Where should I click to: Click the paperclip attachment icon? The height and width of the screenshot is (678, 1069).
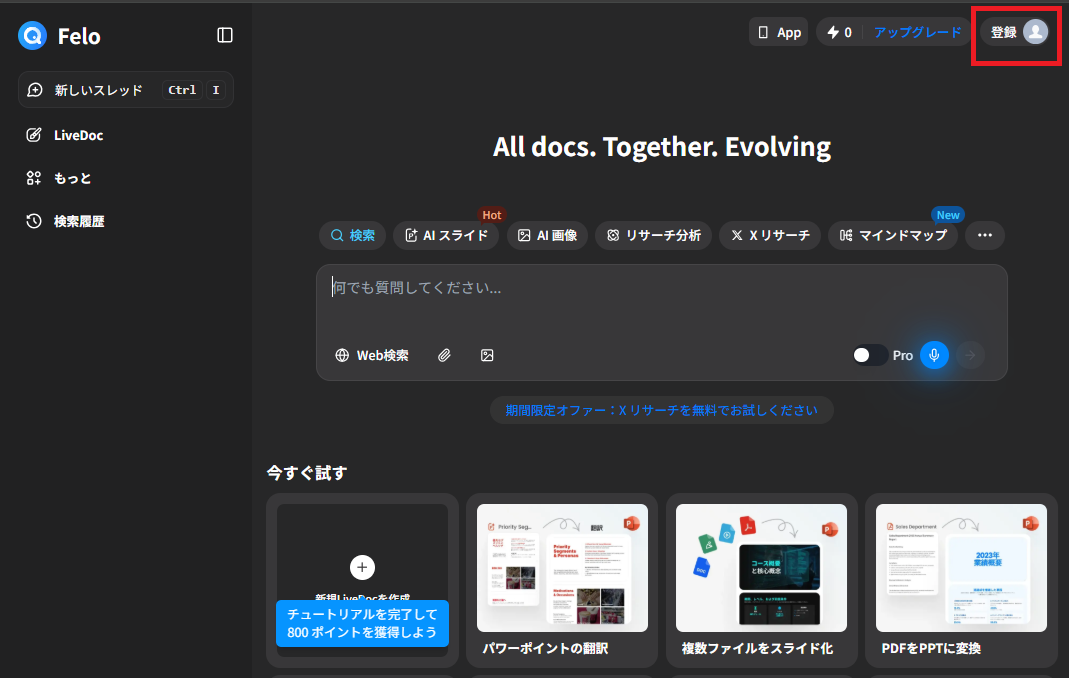pos(444,355)
